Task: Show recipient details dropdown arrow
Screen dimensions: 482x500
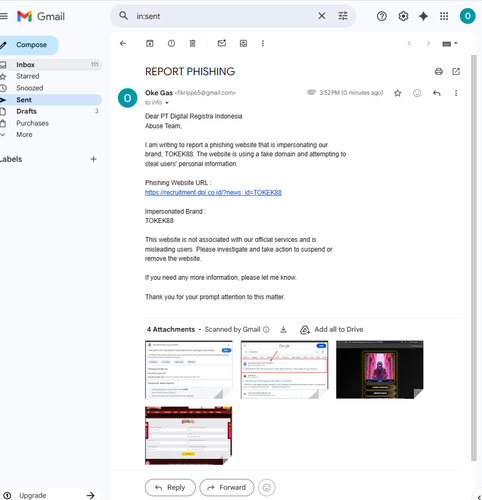Action: click(167, 103)
